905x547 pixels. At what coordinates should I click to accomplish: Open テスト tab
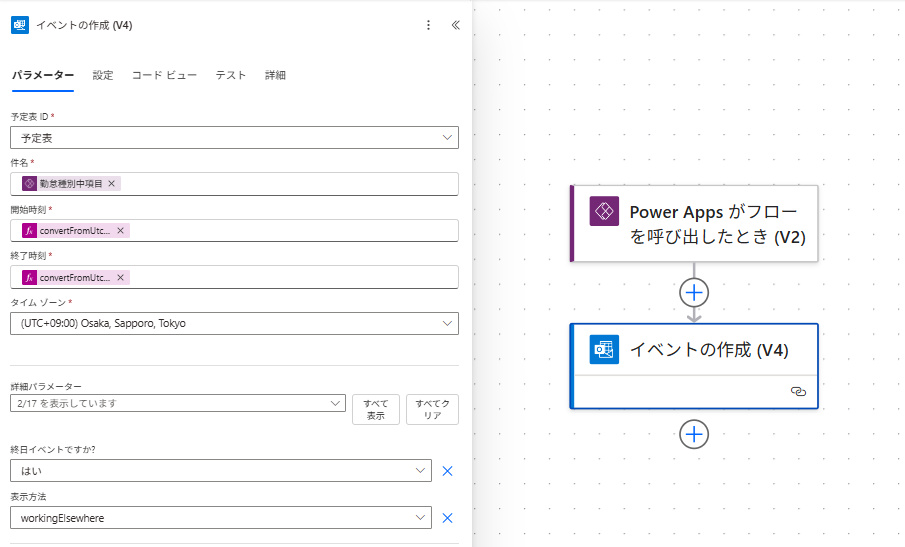point(231,75)
